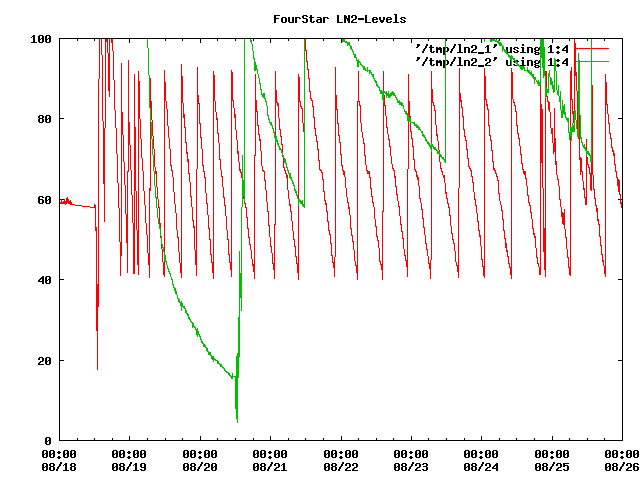Image resolution: width=640 pixels, height=480 pixels.
Task: Click the 08/25 date label on x-axis
Action: [551, 466]
